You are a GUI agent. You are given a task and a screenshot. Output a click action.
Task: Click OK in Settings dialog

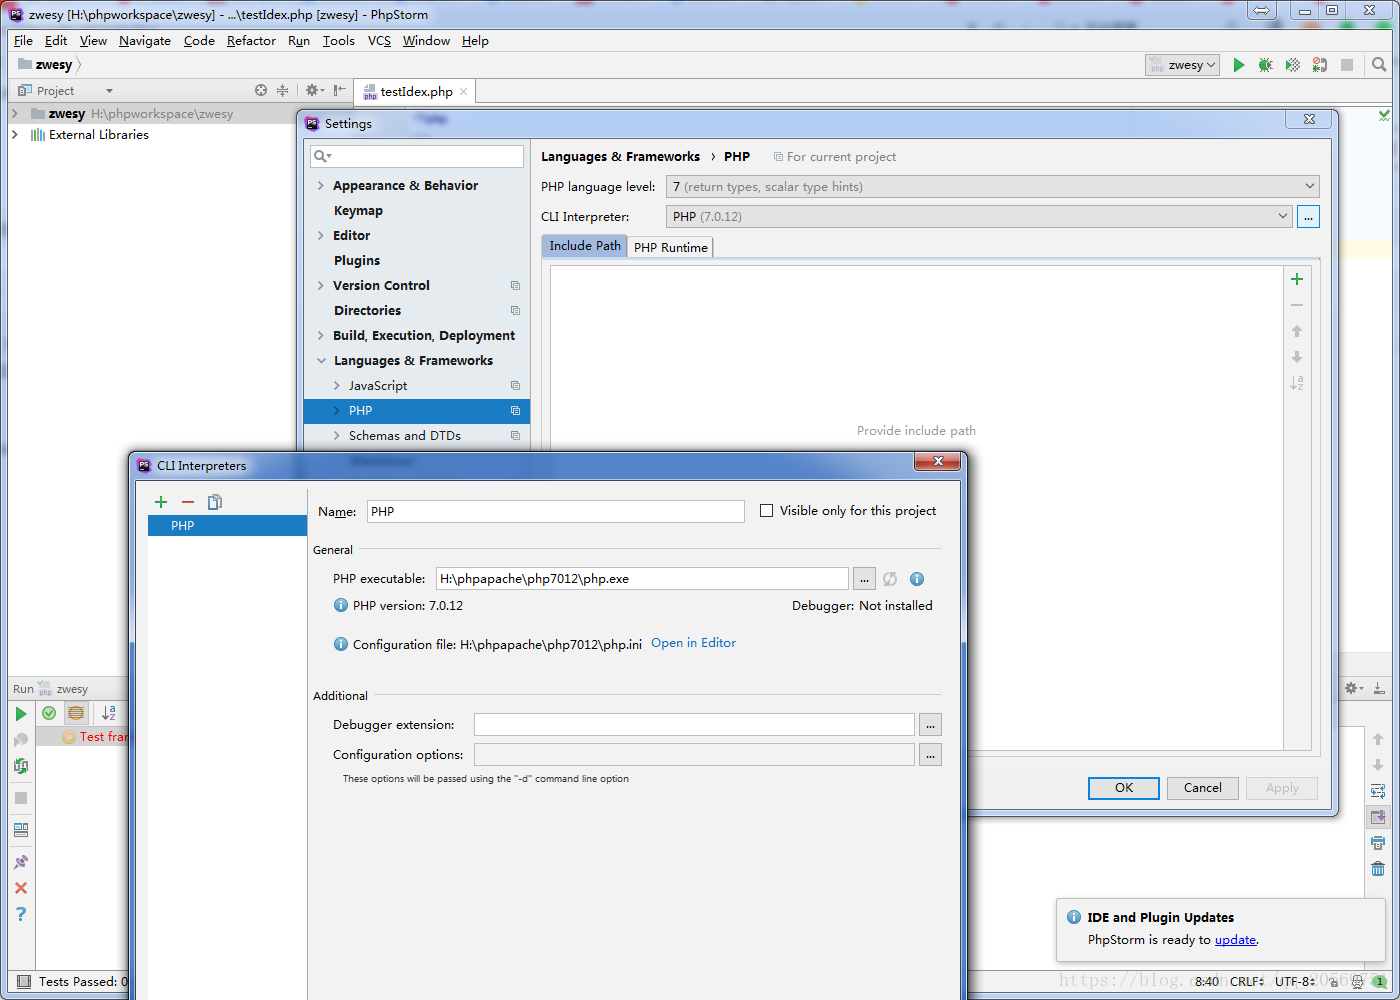click(x=1124, y=788)
